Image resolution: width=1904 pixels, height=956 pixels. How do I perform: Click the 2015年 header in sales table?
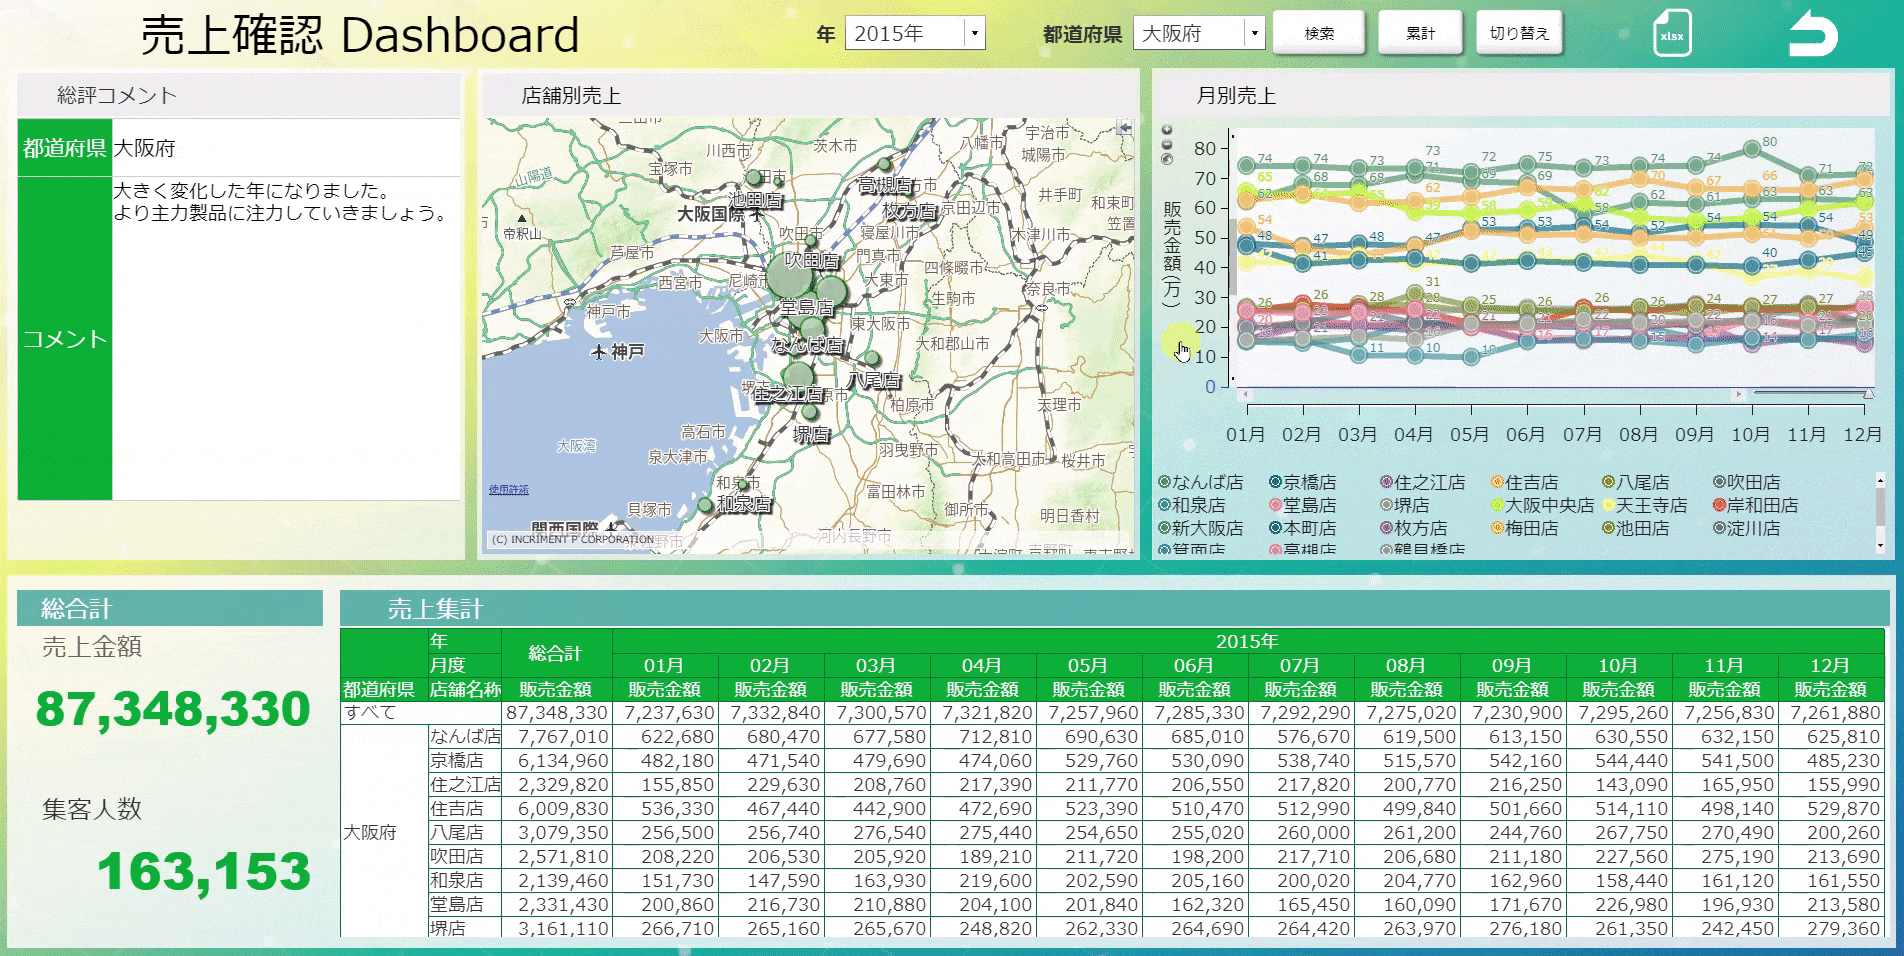[x=1247, y=641]
